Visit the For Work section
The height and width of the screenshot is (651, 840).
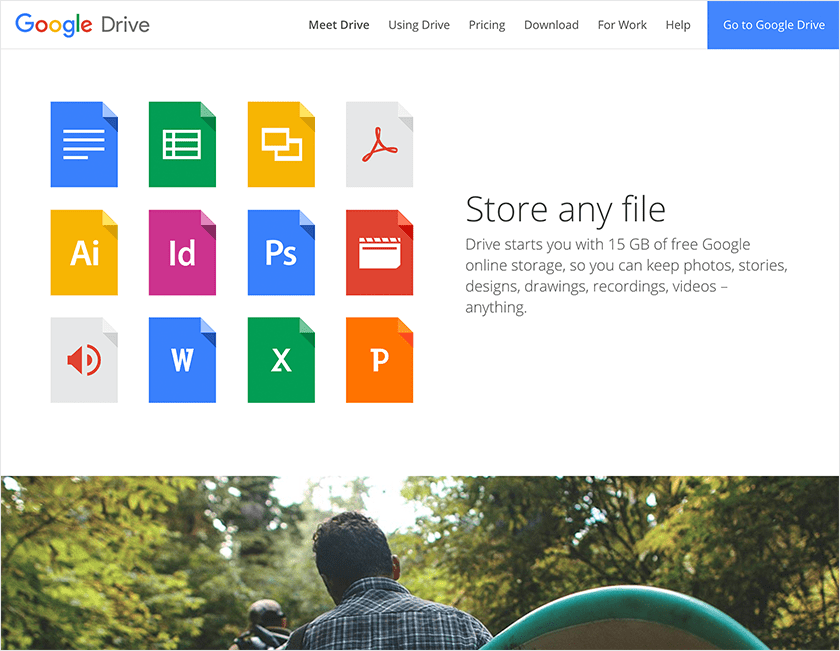[x=622, y=25]
